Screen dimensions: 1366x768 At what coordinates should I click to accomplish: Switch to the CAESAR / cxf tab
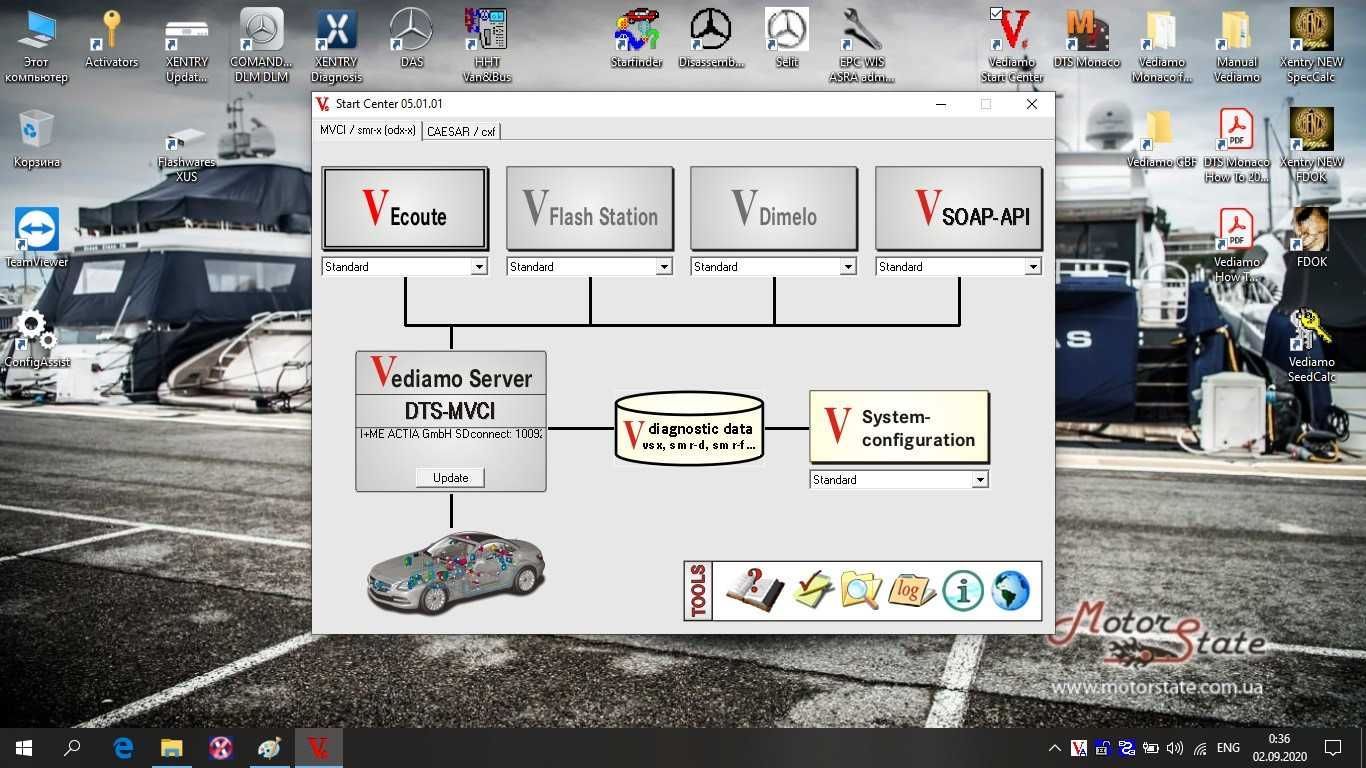(461, 131)
